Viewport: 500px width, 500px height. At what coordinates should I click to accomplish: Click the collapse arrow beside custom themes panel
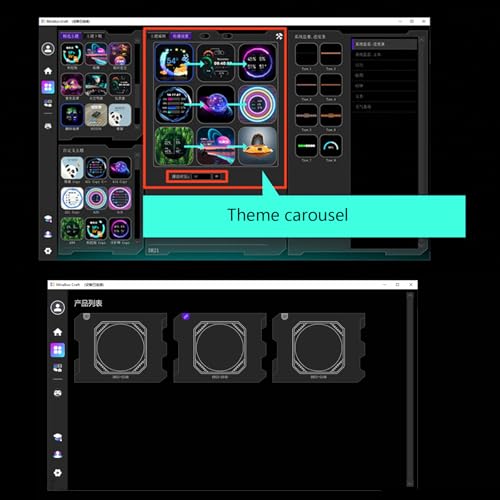tap(137, 155)
